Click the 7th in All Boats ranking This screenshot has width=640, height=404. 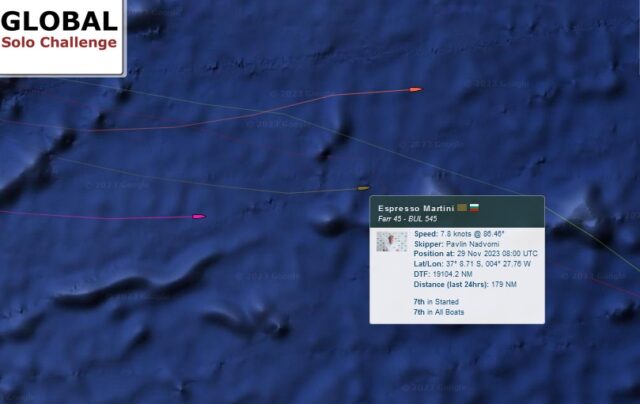coord(438,312)
